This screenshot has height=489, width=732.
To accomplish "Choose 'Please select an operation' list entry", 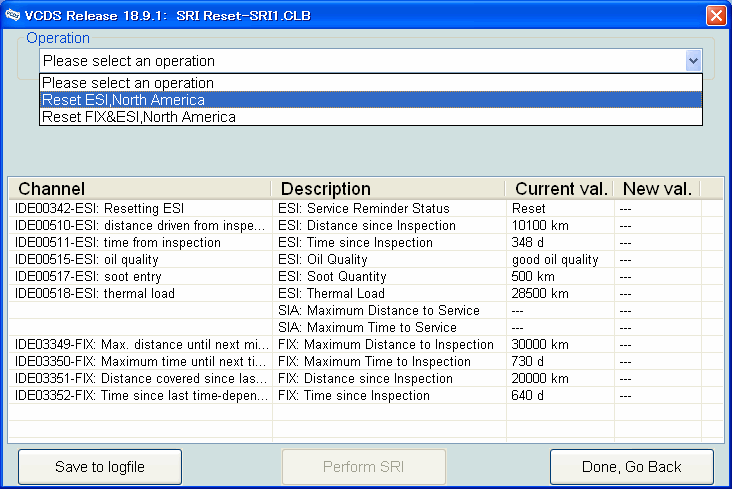I will pyautogui.click(x=371, y=83).
